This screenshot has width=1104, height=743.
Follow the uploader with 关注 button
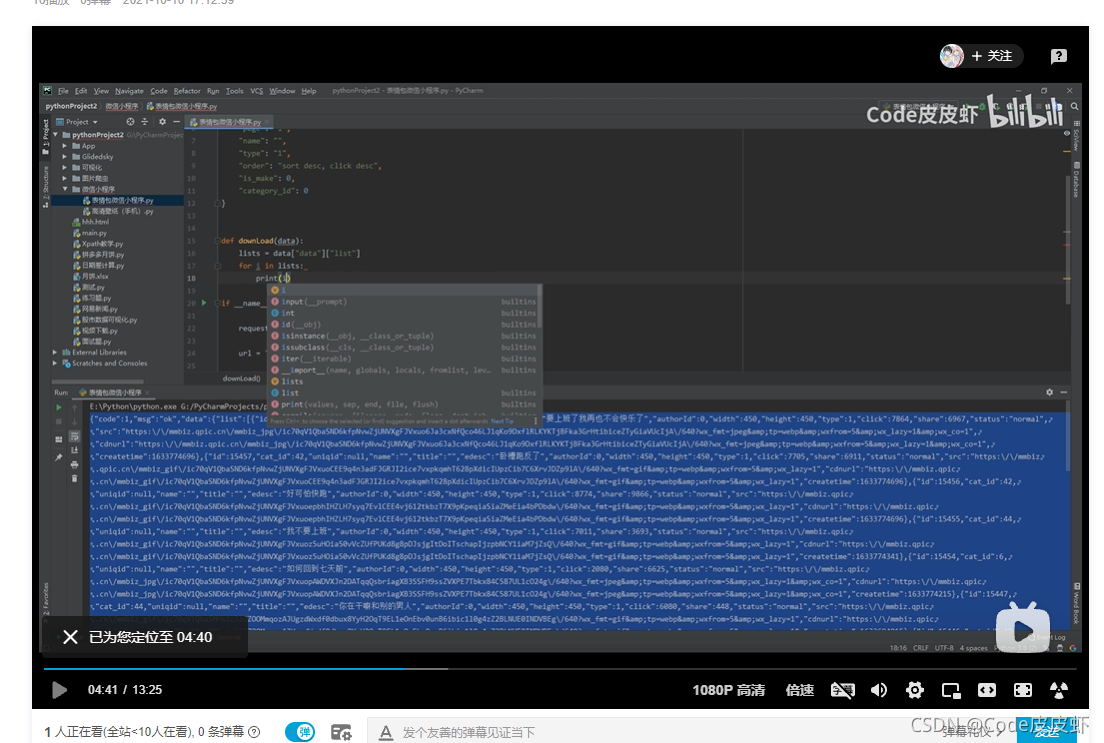992,56
